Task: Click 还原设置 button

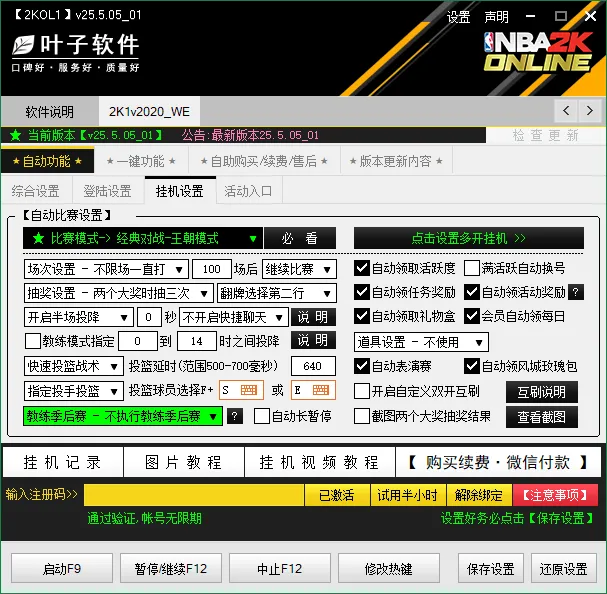Action: pyautogui.click(x=564, y=568)
